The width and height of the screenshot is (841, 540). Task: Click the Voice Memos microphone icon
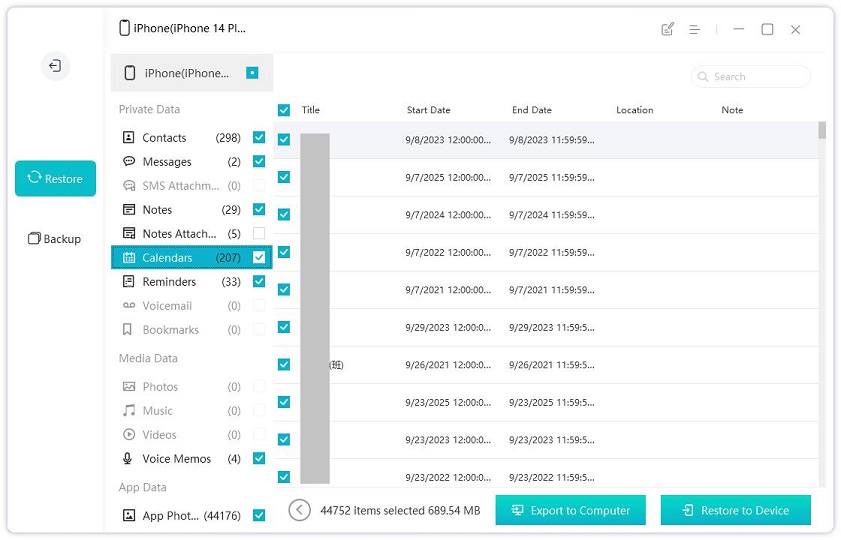click(x=129, y=458)
